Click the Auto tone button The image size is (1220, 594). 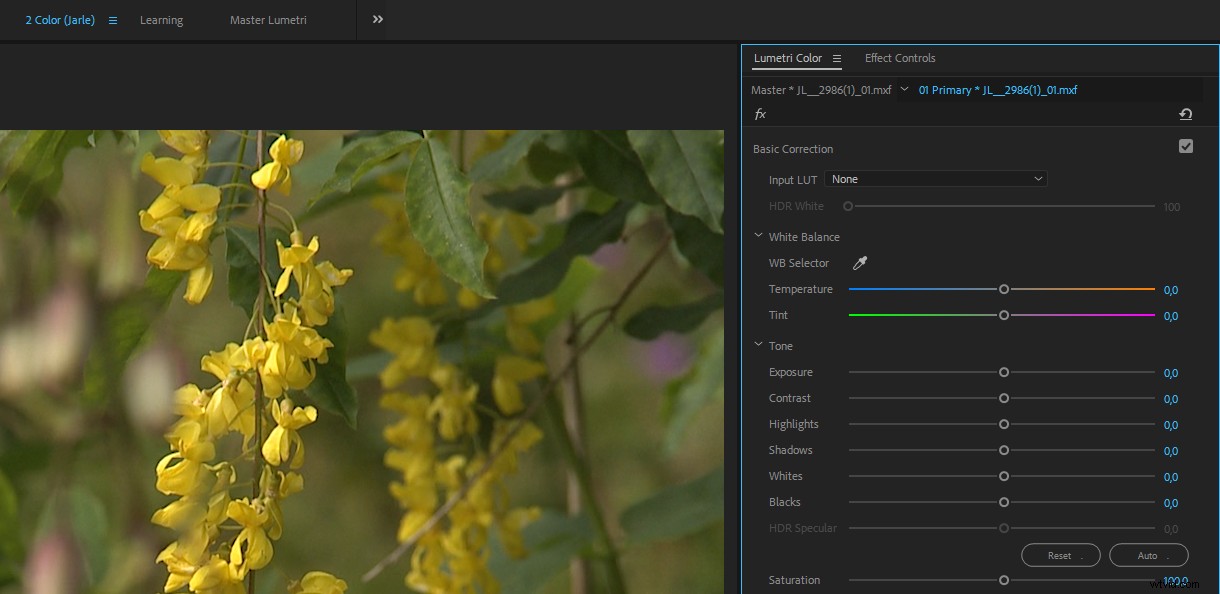(x=1148, y=555)
